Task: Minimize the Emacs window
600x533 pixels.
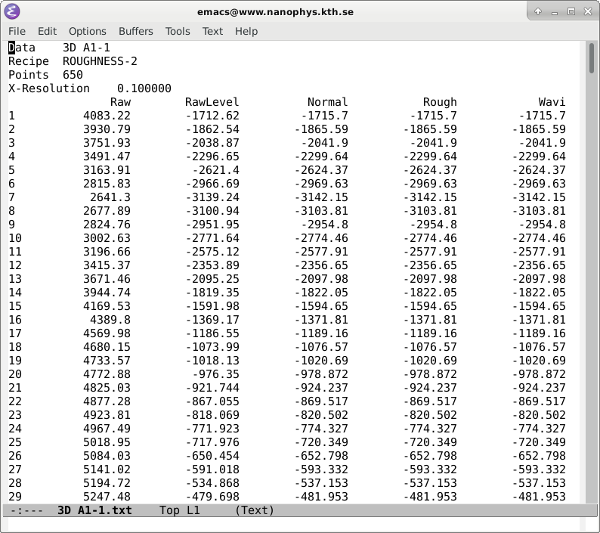Action: coord(554,11)
